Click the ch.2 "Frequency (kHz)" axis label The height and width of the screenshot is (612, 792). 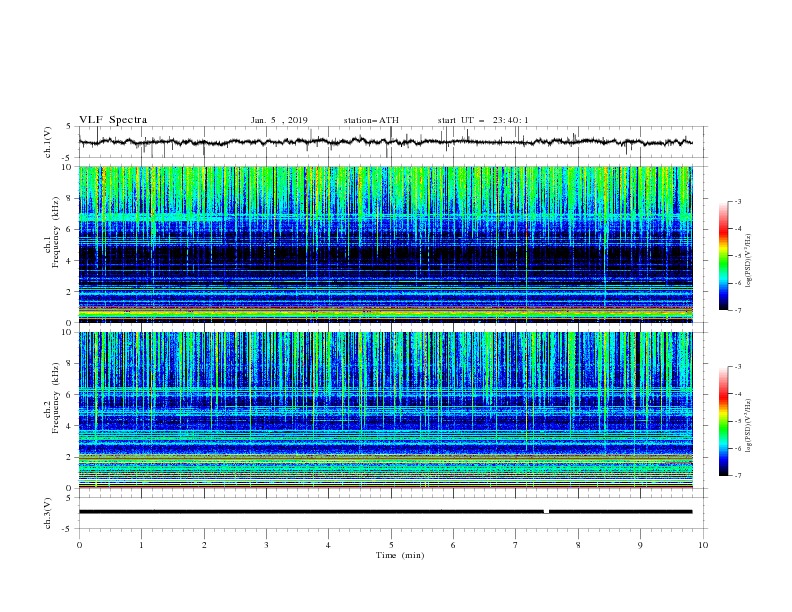pyautogui.click(x=56, y=399)
